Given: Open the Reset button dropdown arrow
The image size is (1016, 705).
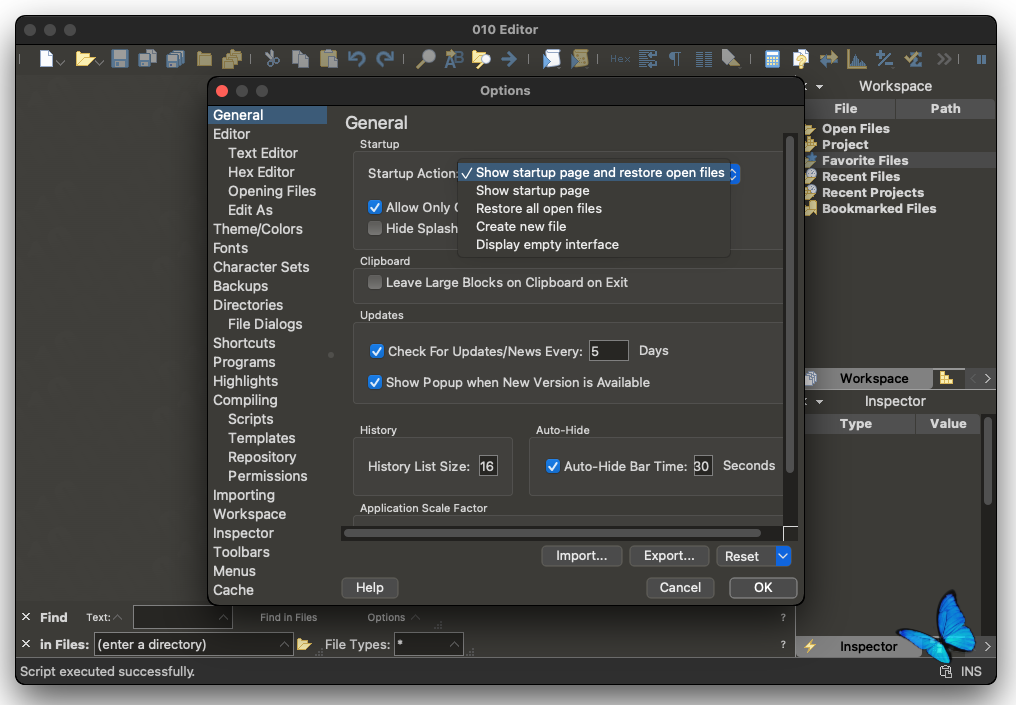Looking at the screenshot, I should pyautogui.click(x=783, y=556).
